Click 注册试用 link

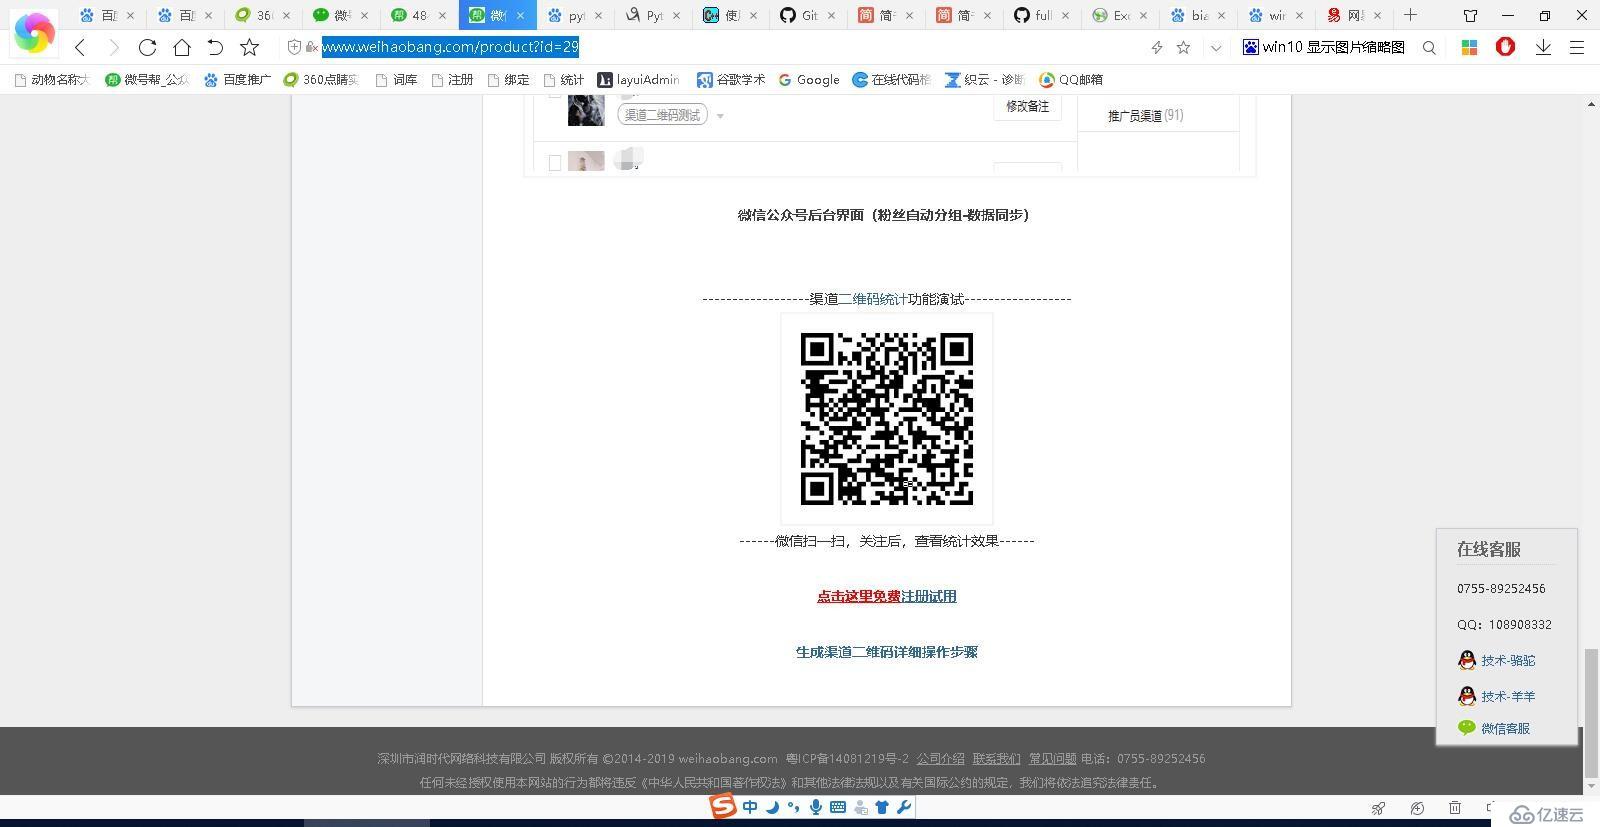pyautogui.click(x=928, y=596)
